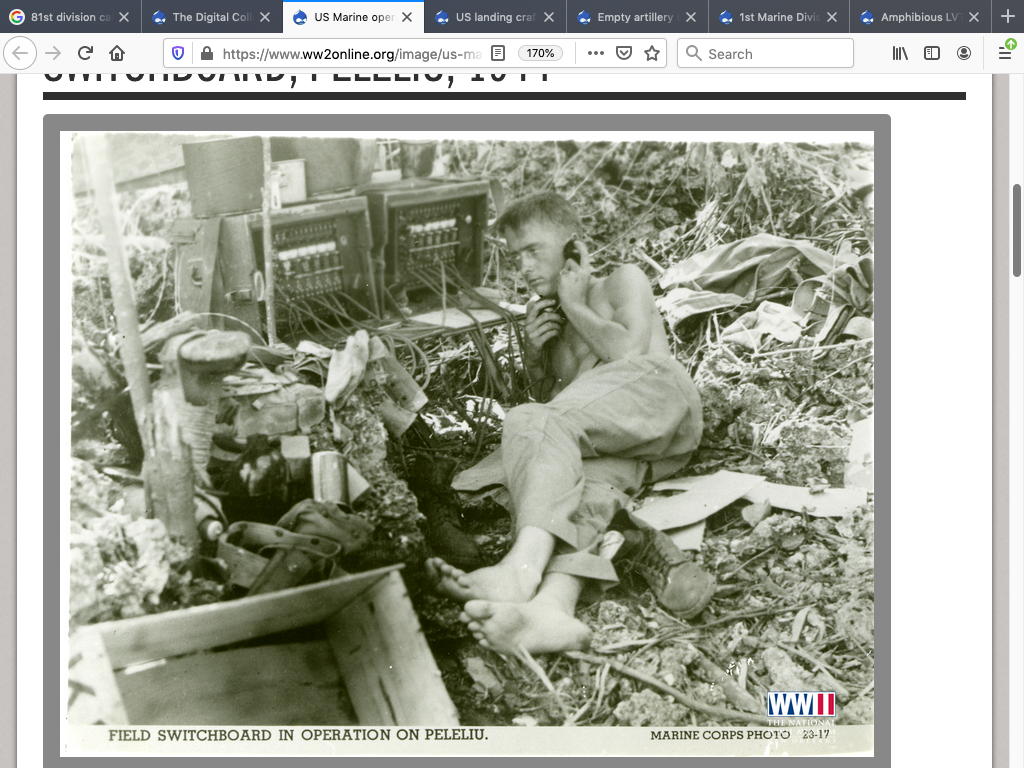The height and width of the screenshot is (768, 1024).
Task: Open the Firefox account icon
Action: [x=963, y=54]
